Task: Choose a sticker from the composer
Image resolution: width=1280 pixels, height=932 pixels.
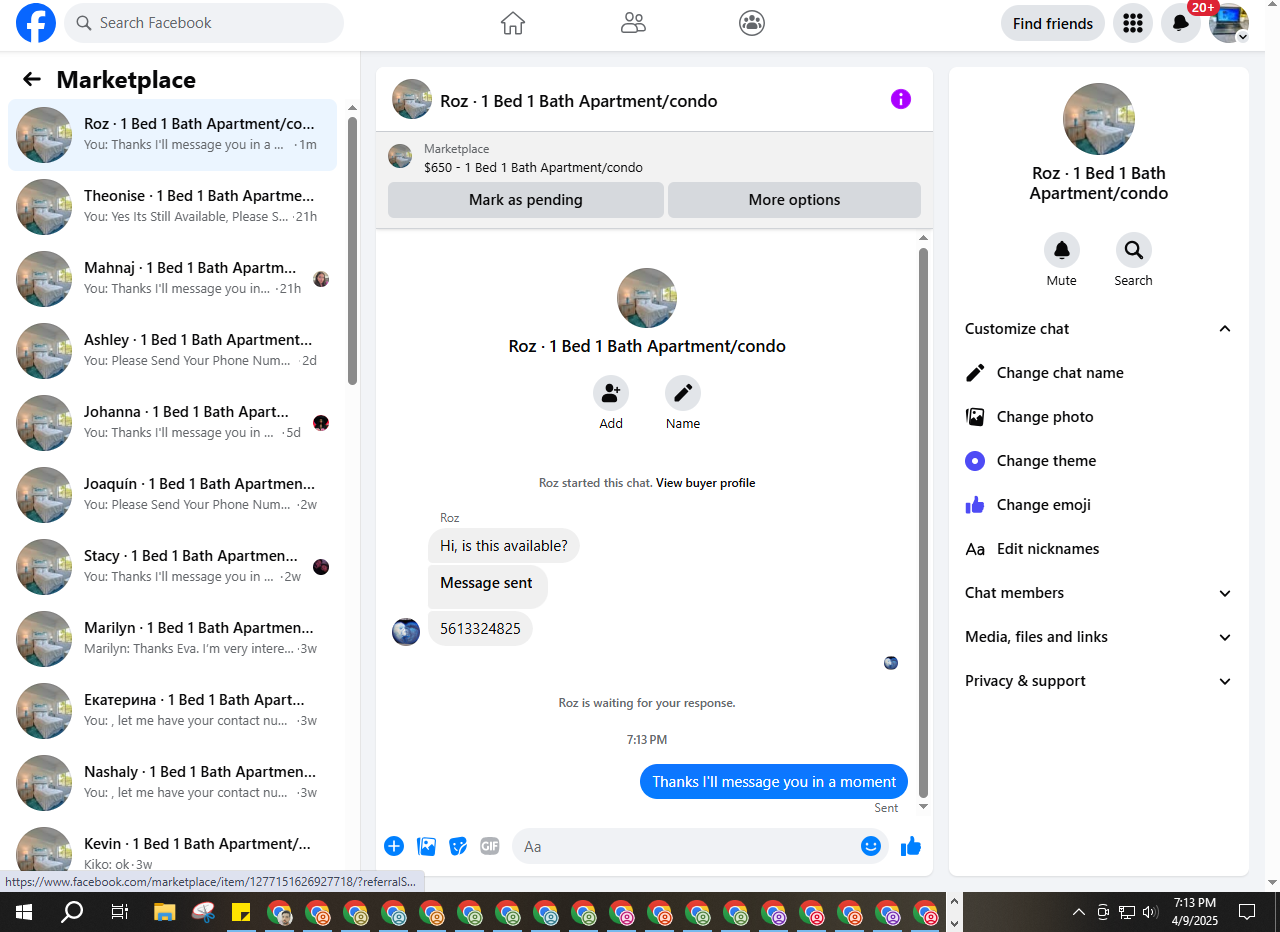Action: tap(458, 846)
